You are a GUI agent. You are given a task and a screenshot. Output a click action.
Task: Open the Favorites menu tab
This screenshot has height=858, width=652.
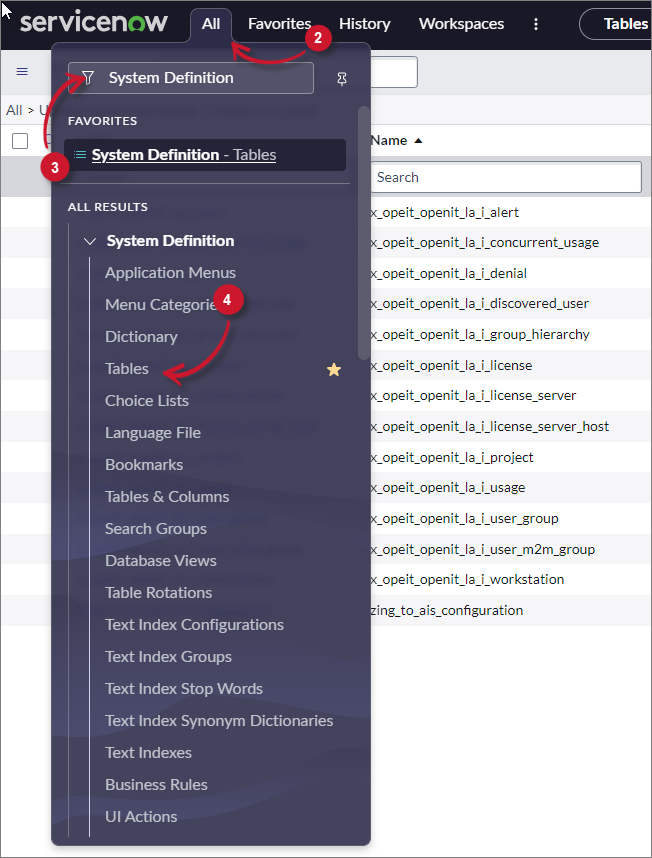[279, 24]
